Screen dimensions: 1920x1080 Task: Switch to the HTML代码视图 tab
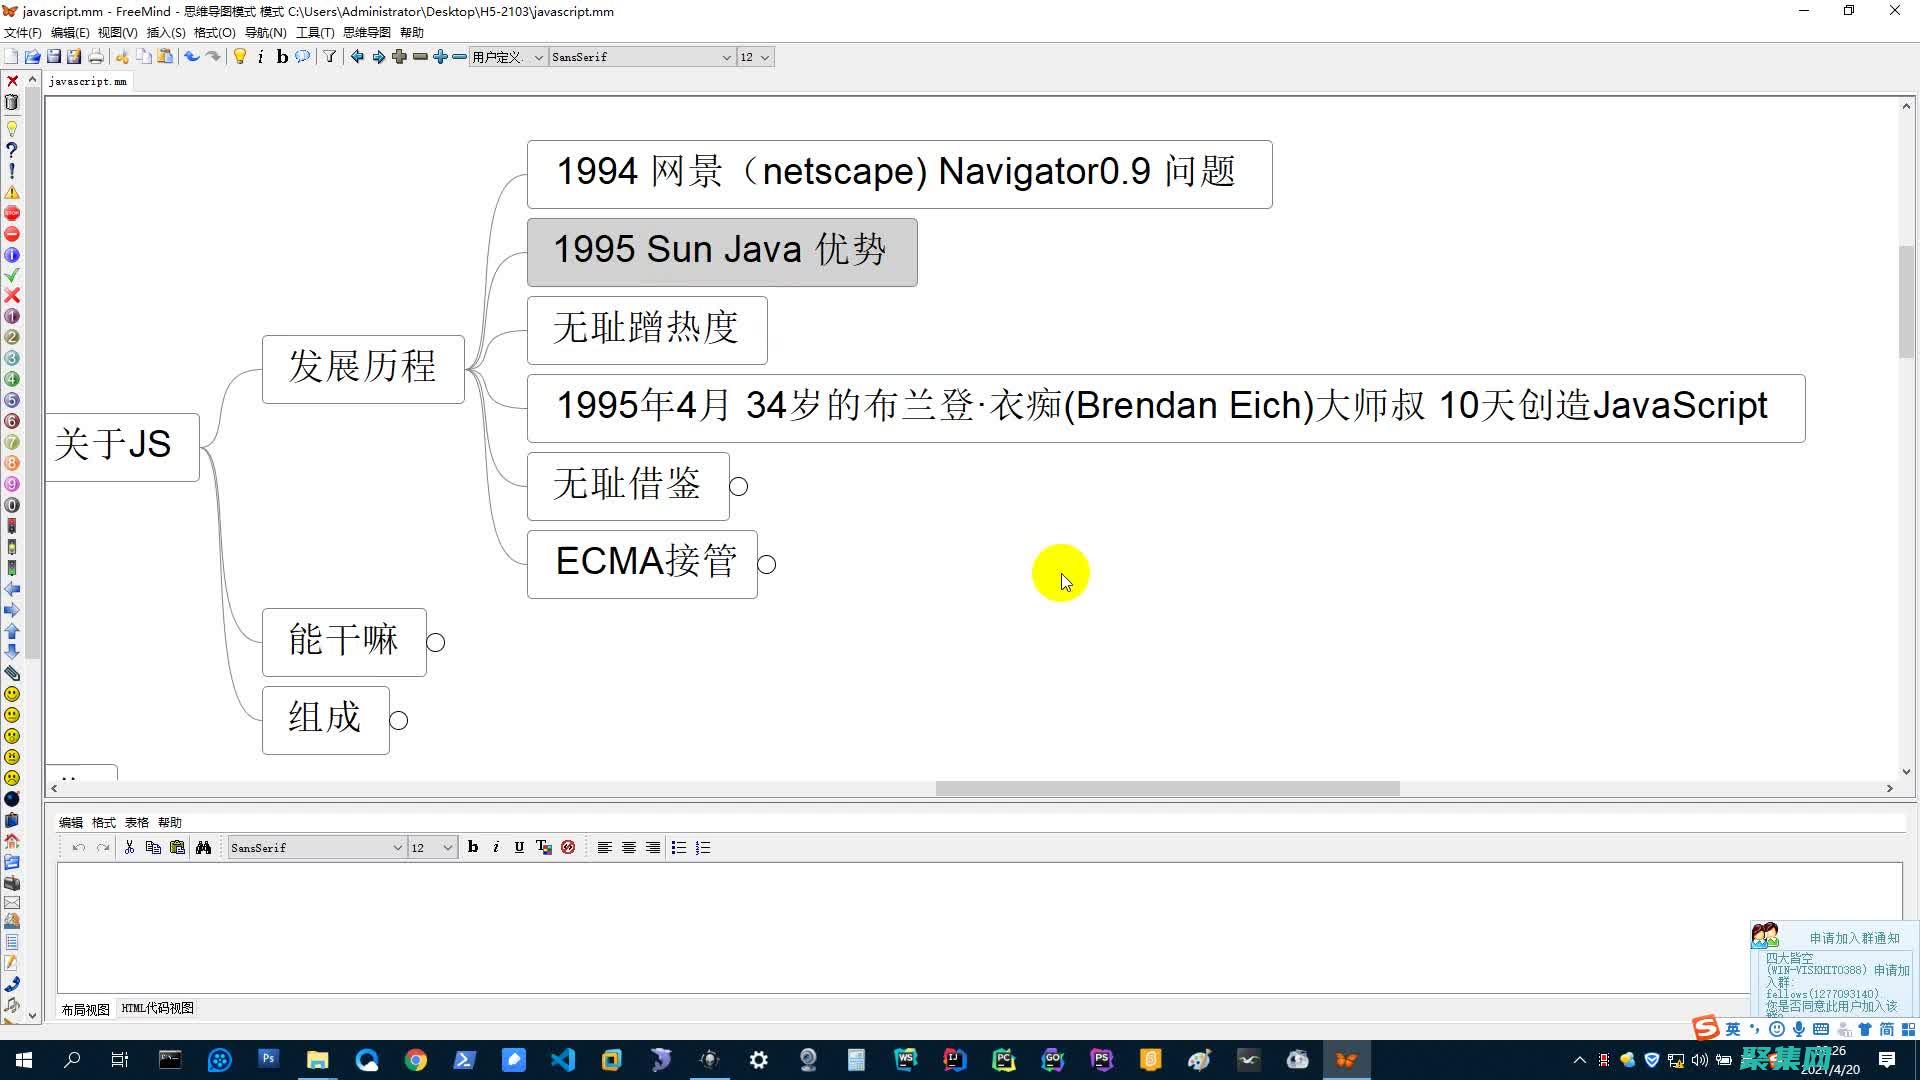coord(156,1008)
